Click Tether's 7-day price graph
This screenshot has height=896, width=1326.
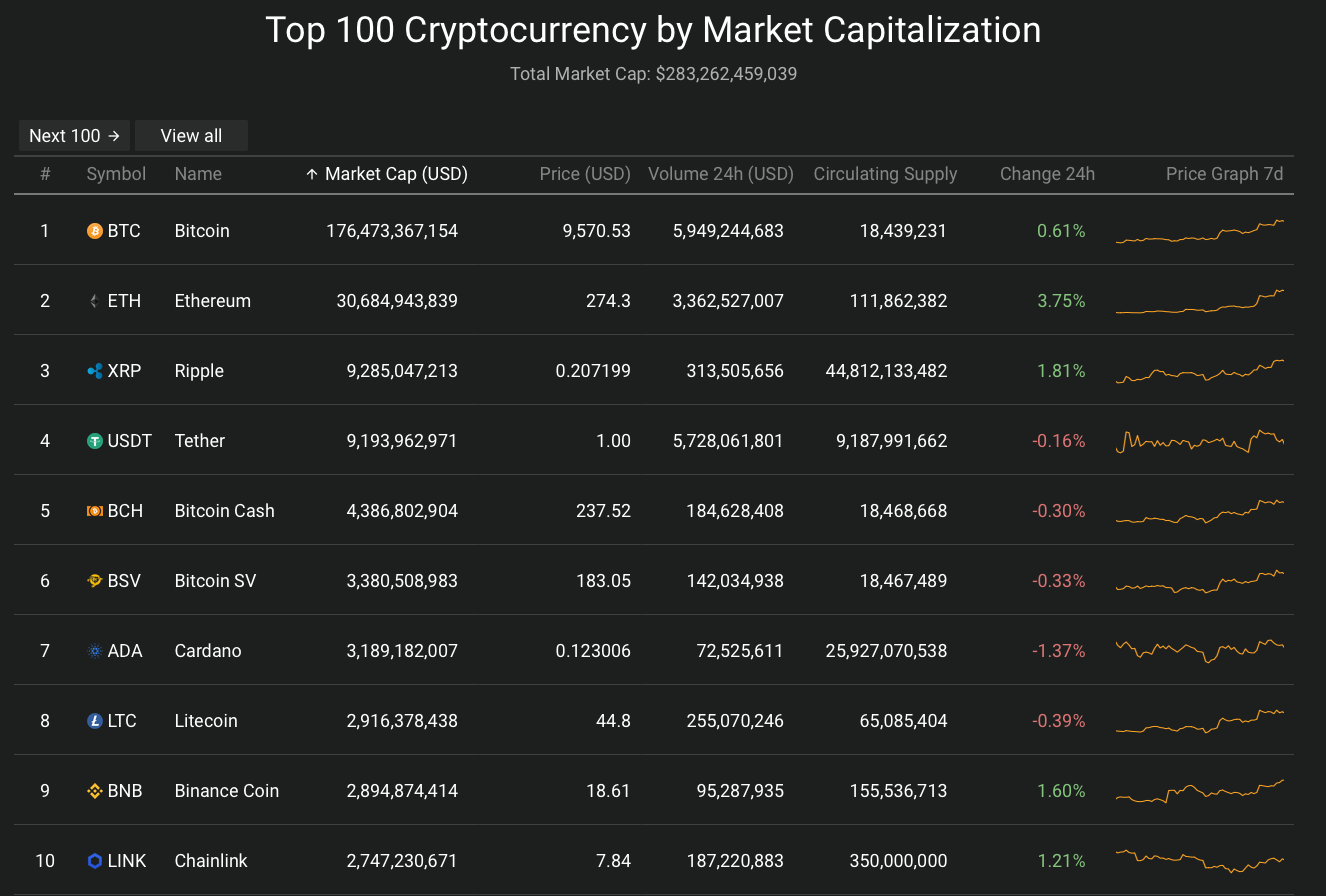coord(1200,441)
